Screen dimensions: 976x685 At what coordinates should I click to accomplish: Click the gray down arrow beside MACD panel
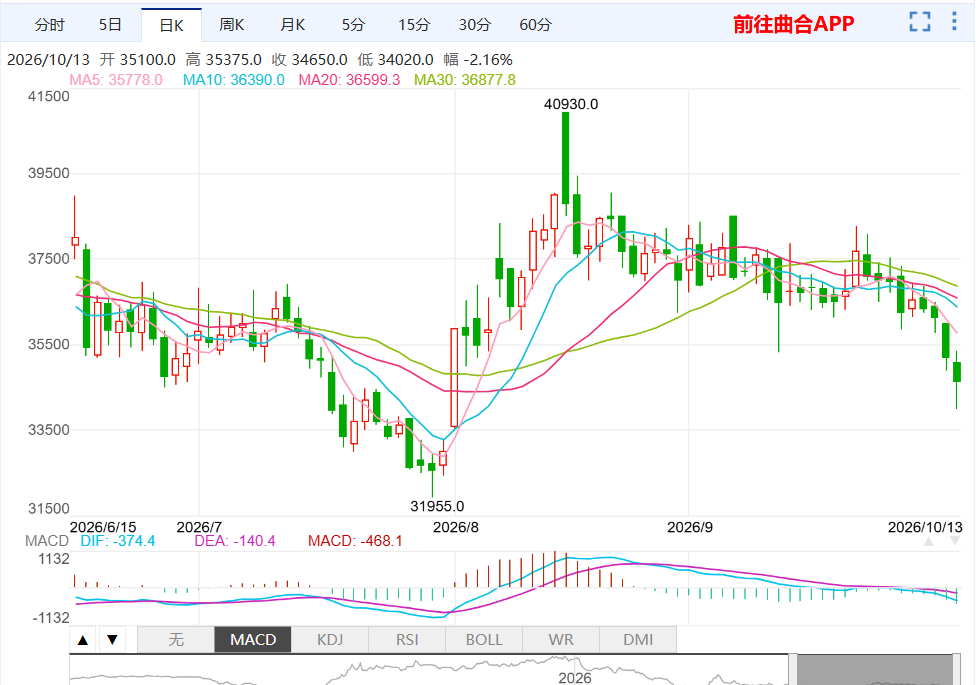pyautogui.click(x=955, y=541)
